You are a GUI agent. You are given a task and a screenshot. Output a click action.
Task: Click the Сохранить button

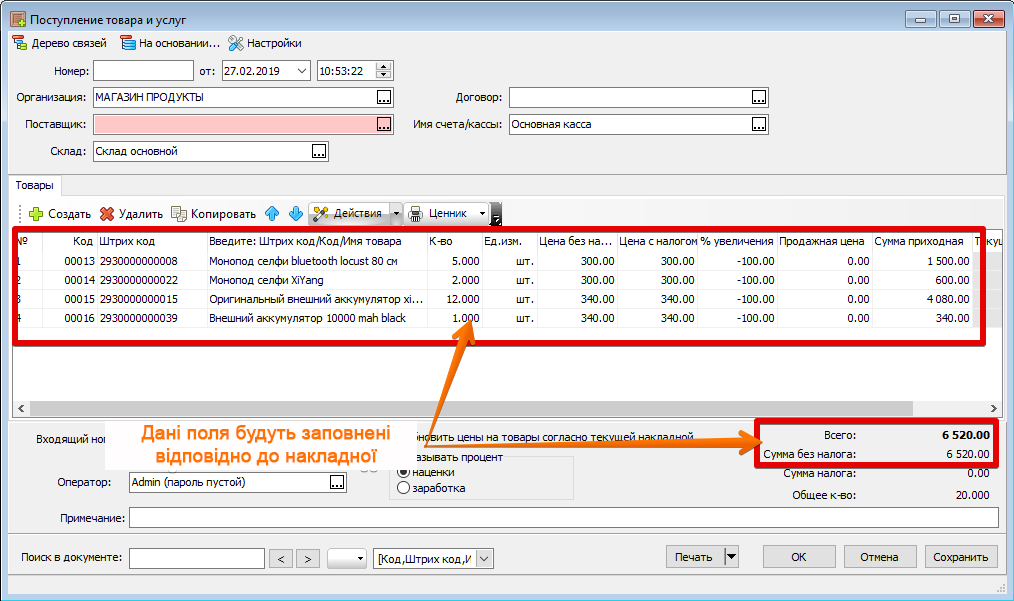[x=961, y=556]
